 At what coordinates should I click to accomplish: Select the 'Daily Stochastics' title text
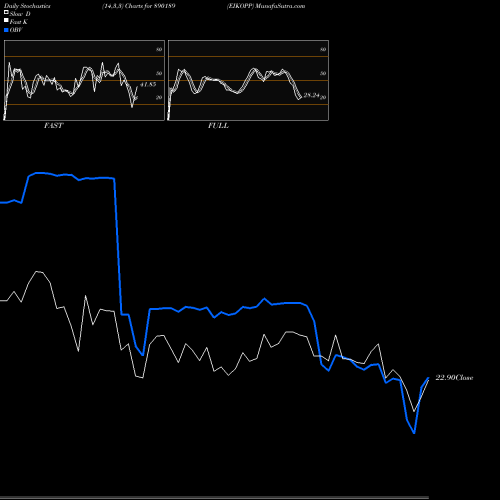click(x=27, y=6)
